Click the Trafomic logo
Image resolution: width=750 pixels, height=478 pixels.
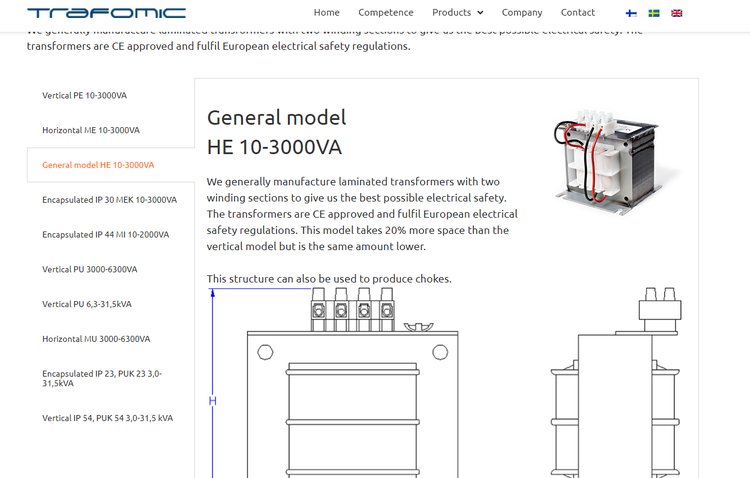coord(106,13)
